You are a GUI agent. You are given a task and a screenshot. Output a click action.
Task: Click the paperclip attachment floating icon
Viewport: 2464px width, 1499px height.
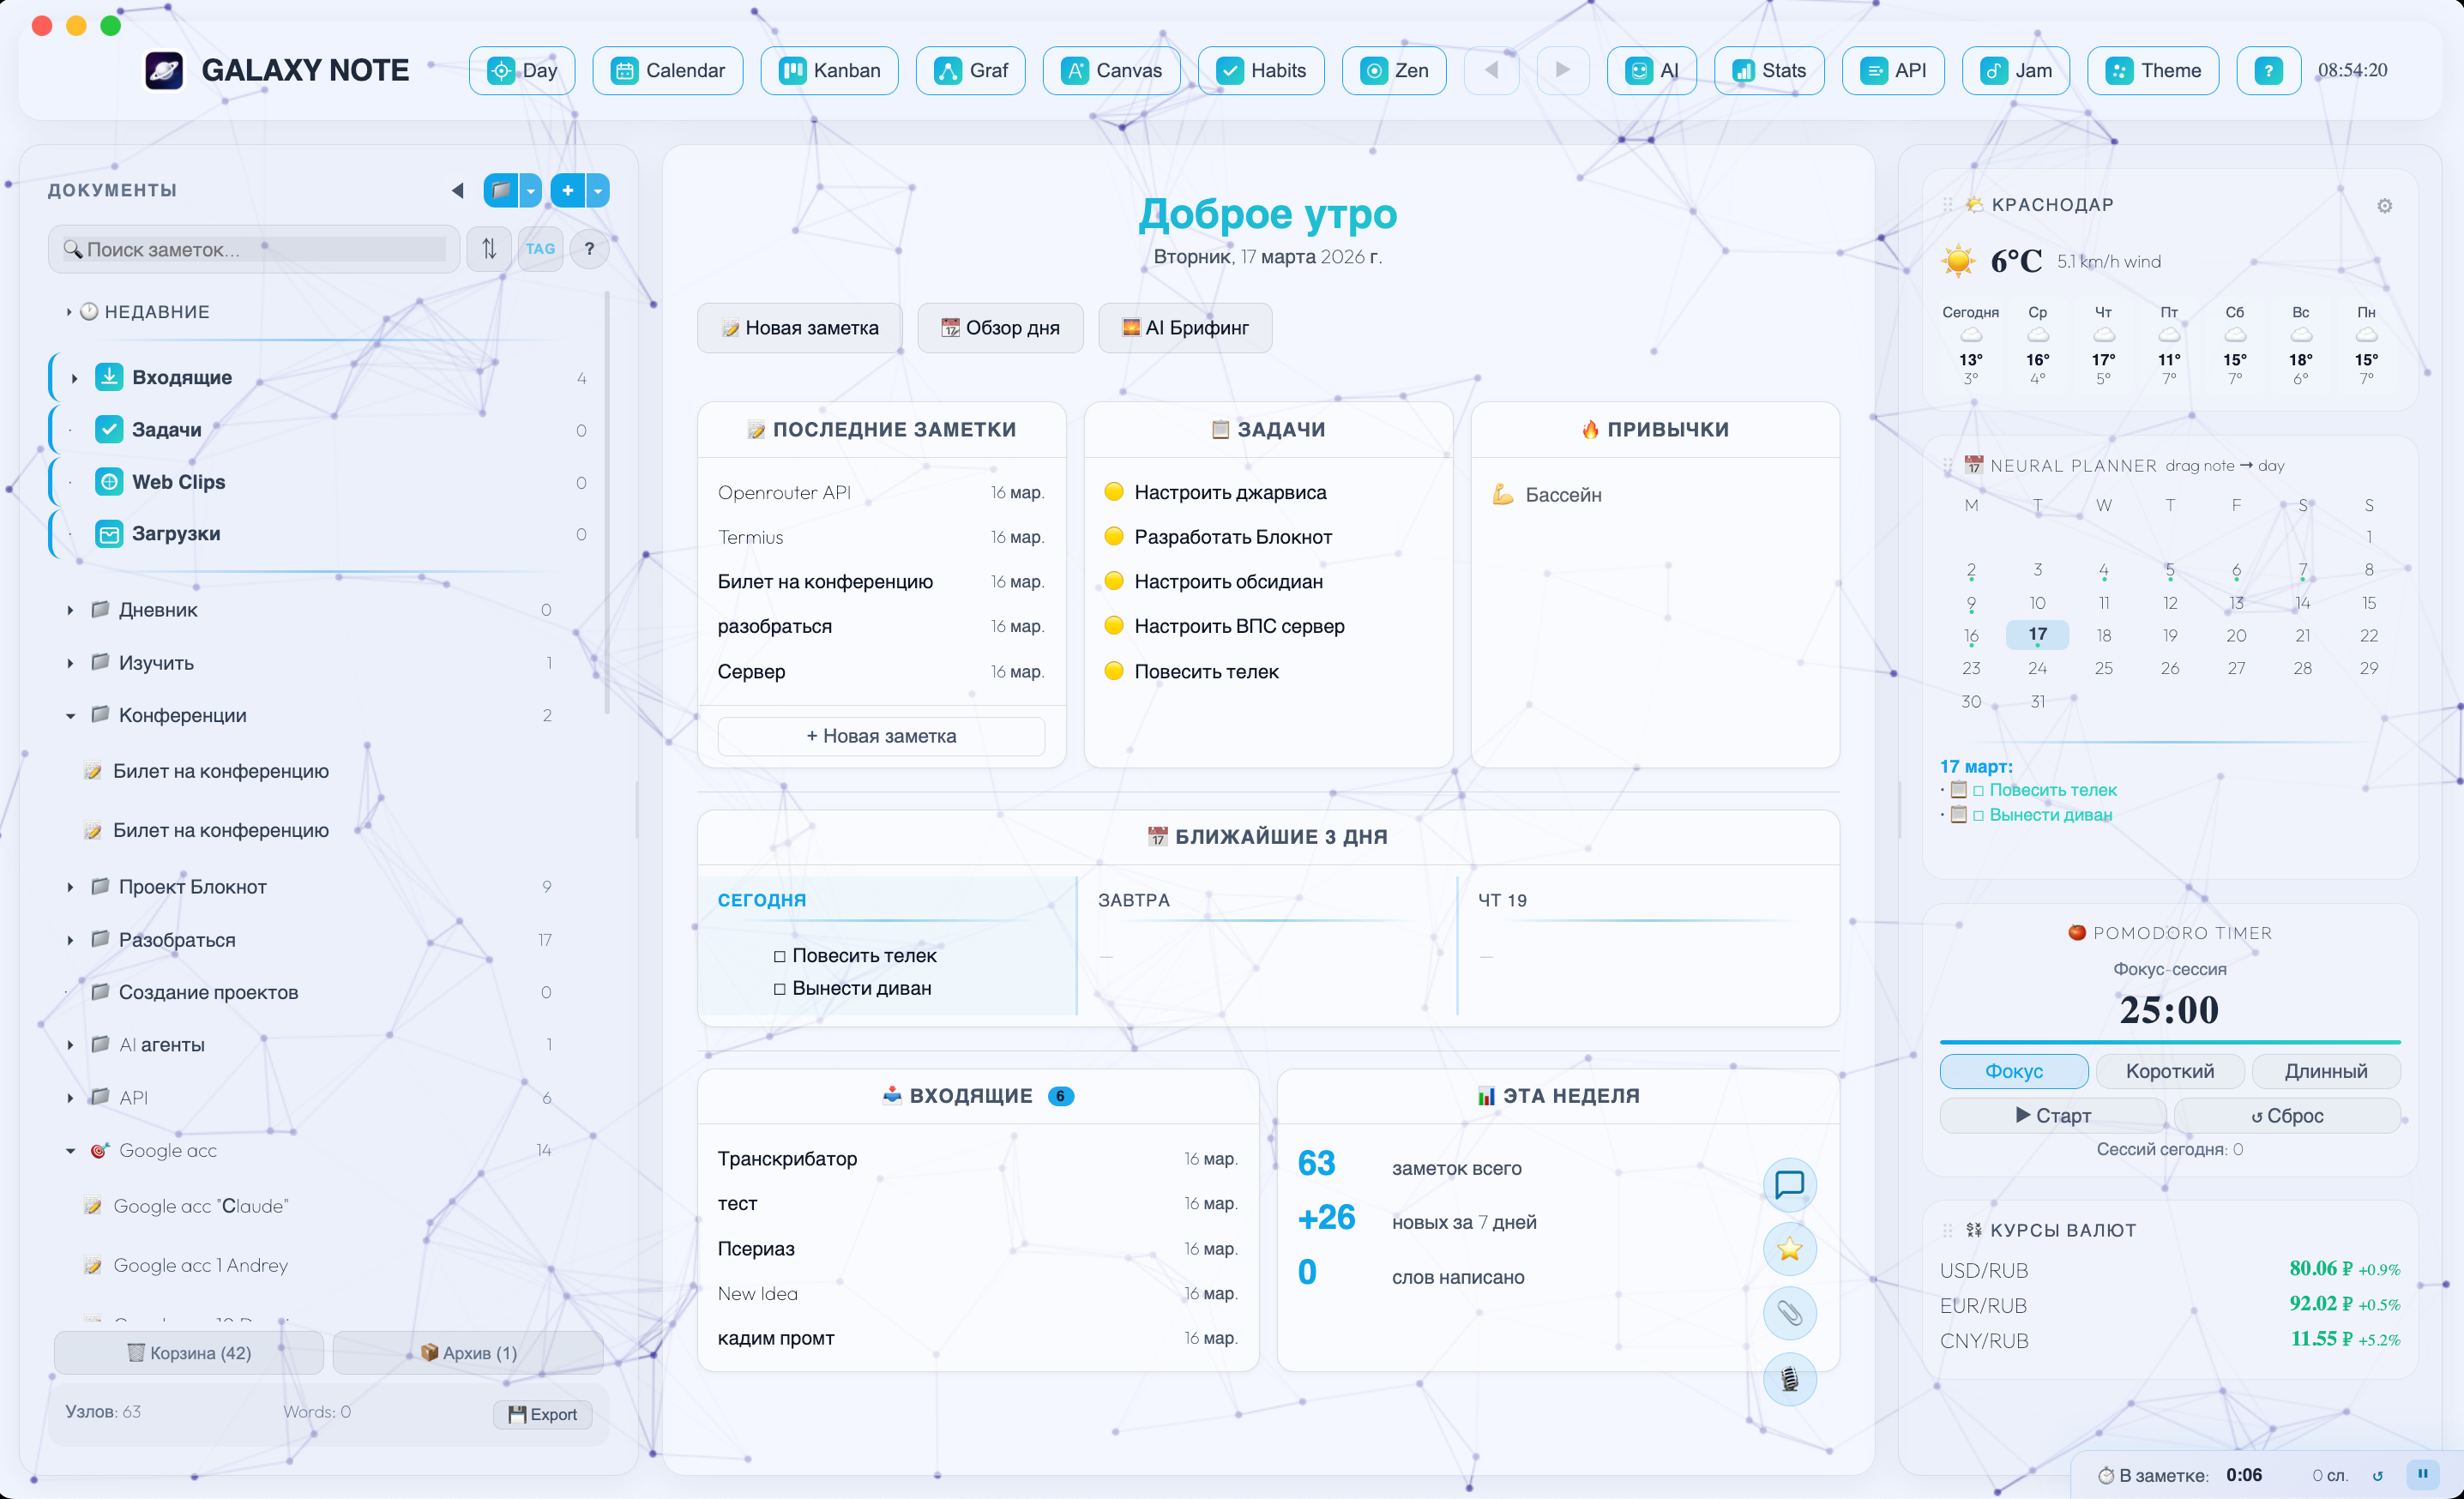[x=1788, y=1314]
